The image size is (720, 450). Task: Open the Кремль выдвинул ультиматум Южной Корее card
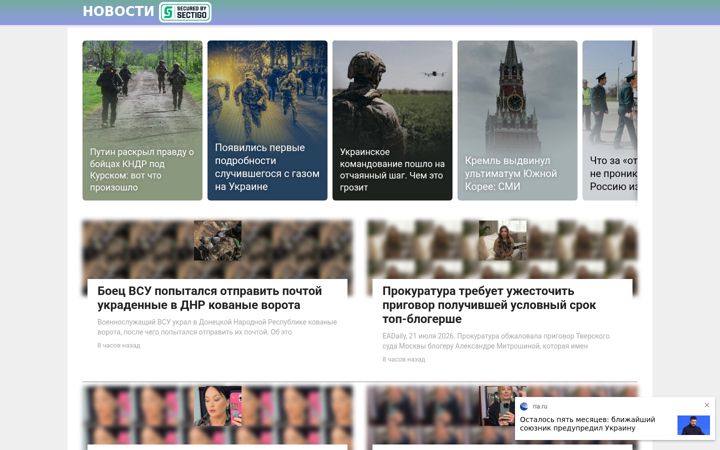[517, 120]
